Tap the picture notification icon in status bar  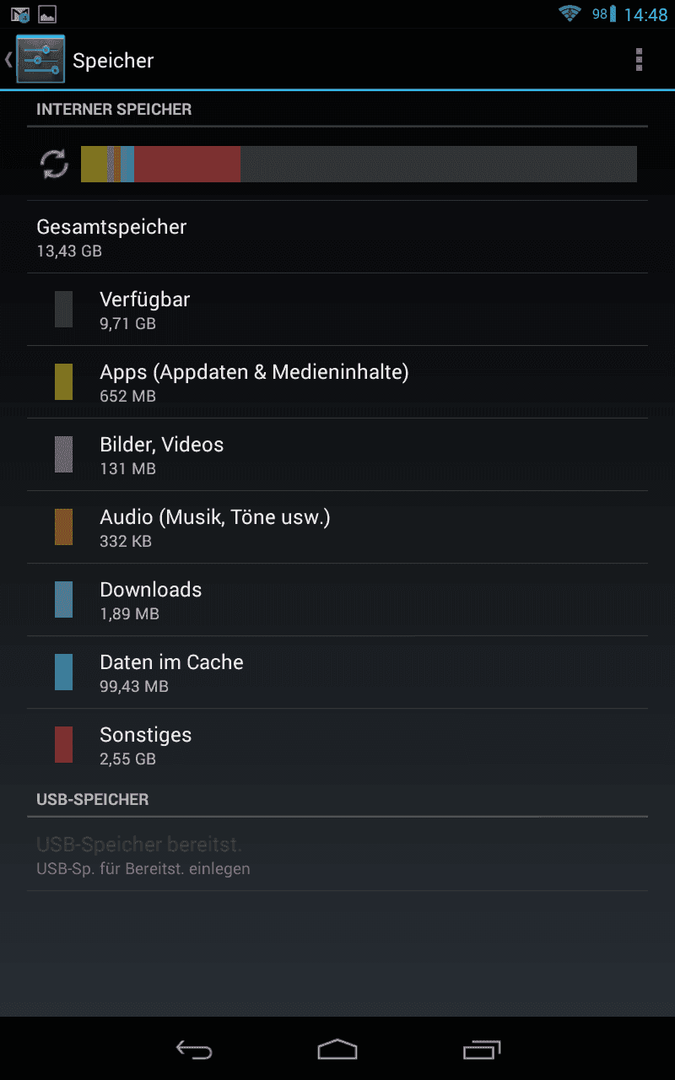[47, 14]
